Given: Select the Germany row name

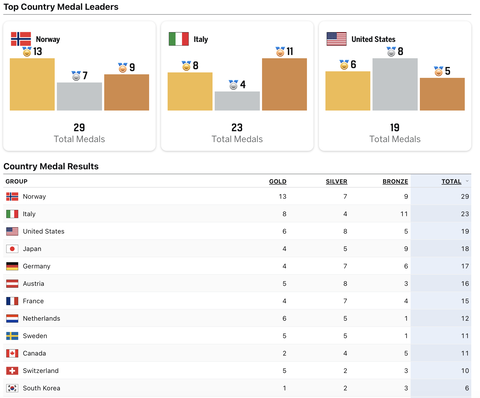Looking at the screenshot, I should 36,266.
